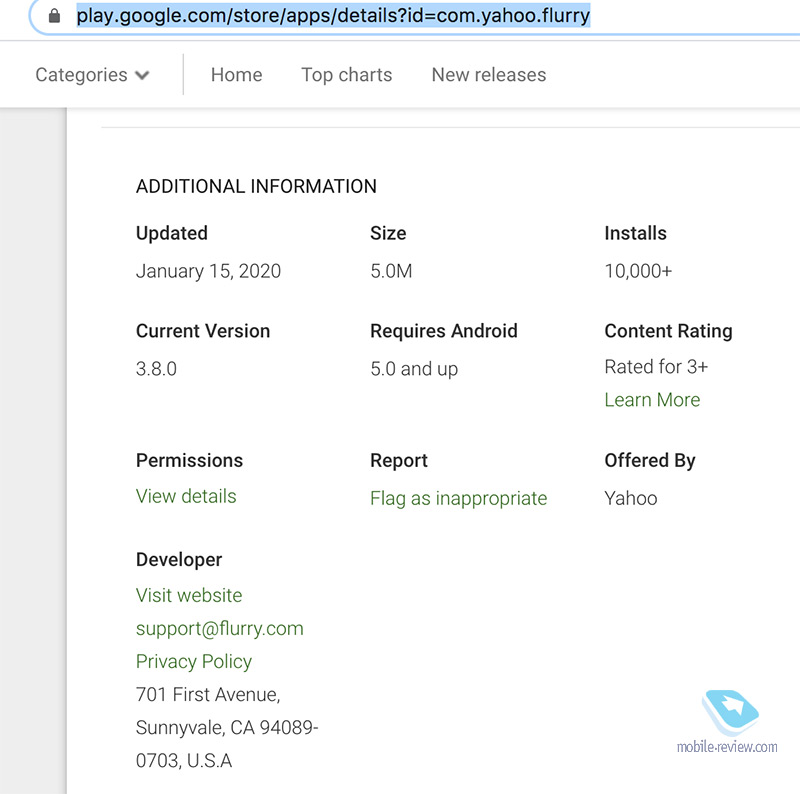This screenshot has height=794, width=800.
Task: Select the Report label
Action: tap(399, 461)
